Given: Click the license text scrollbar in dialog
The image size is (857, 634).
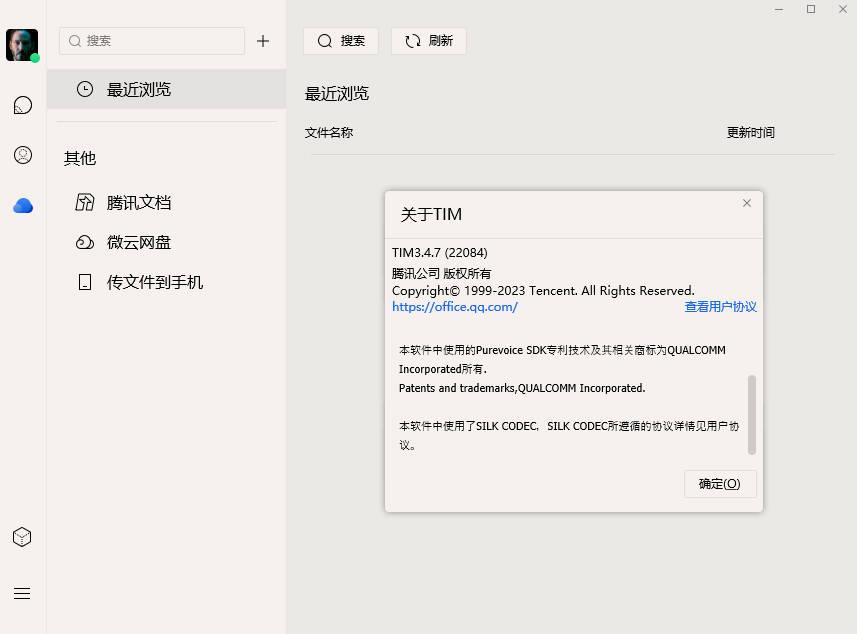Looking at the screenshot, I should tap(752, 415).
